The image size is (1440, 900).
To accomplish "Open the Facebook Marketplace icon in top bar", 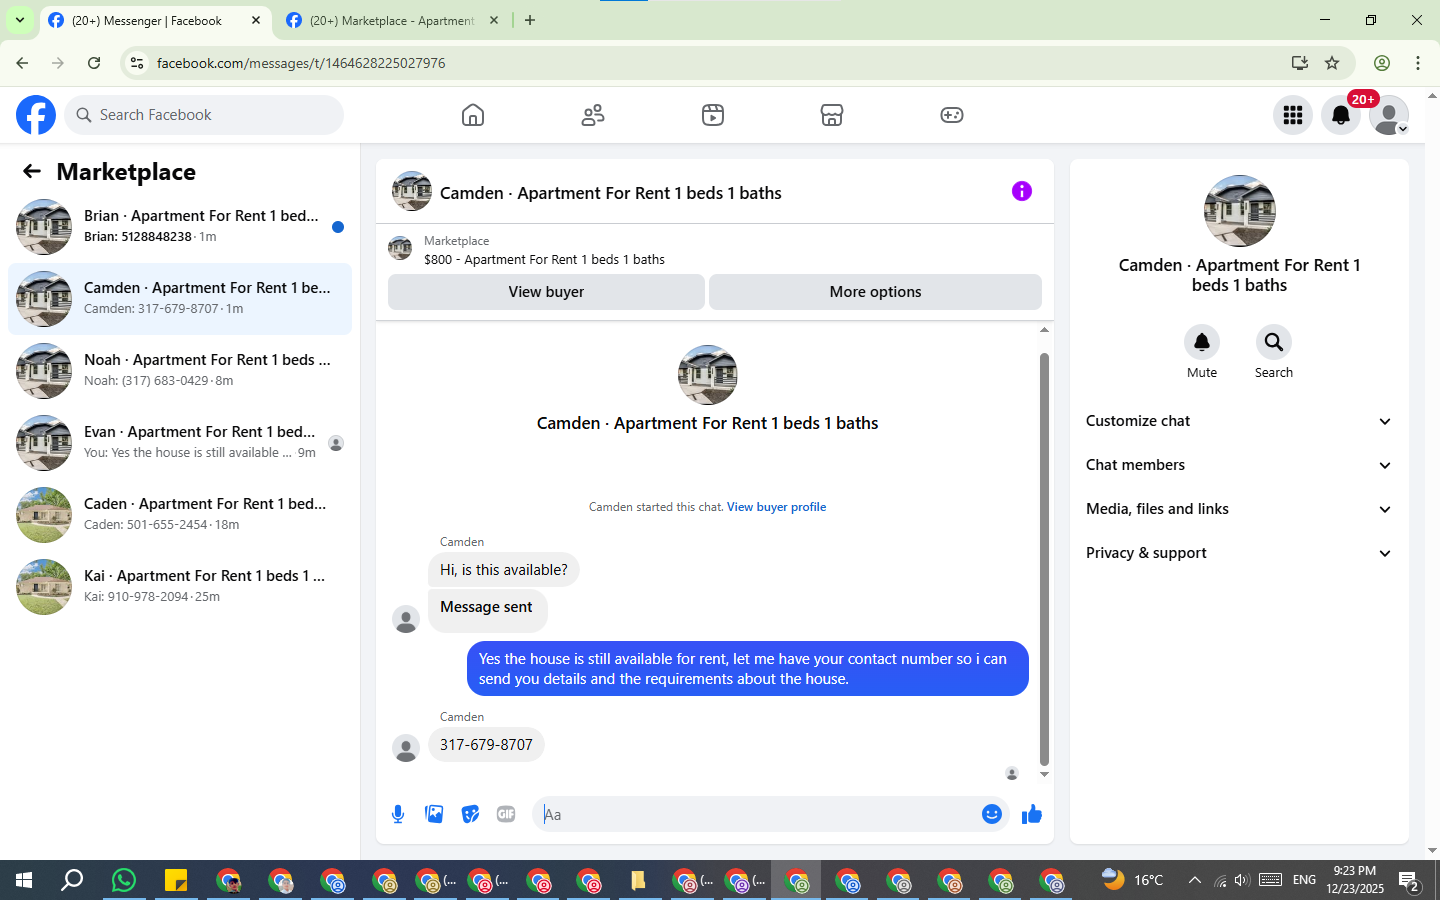I will click(832, 115).
